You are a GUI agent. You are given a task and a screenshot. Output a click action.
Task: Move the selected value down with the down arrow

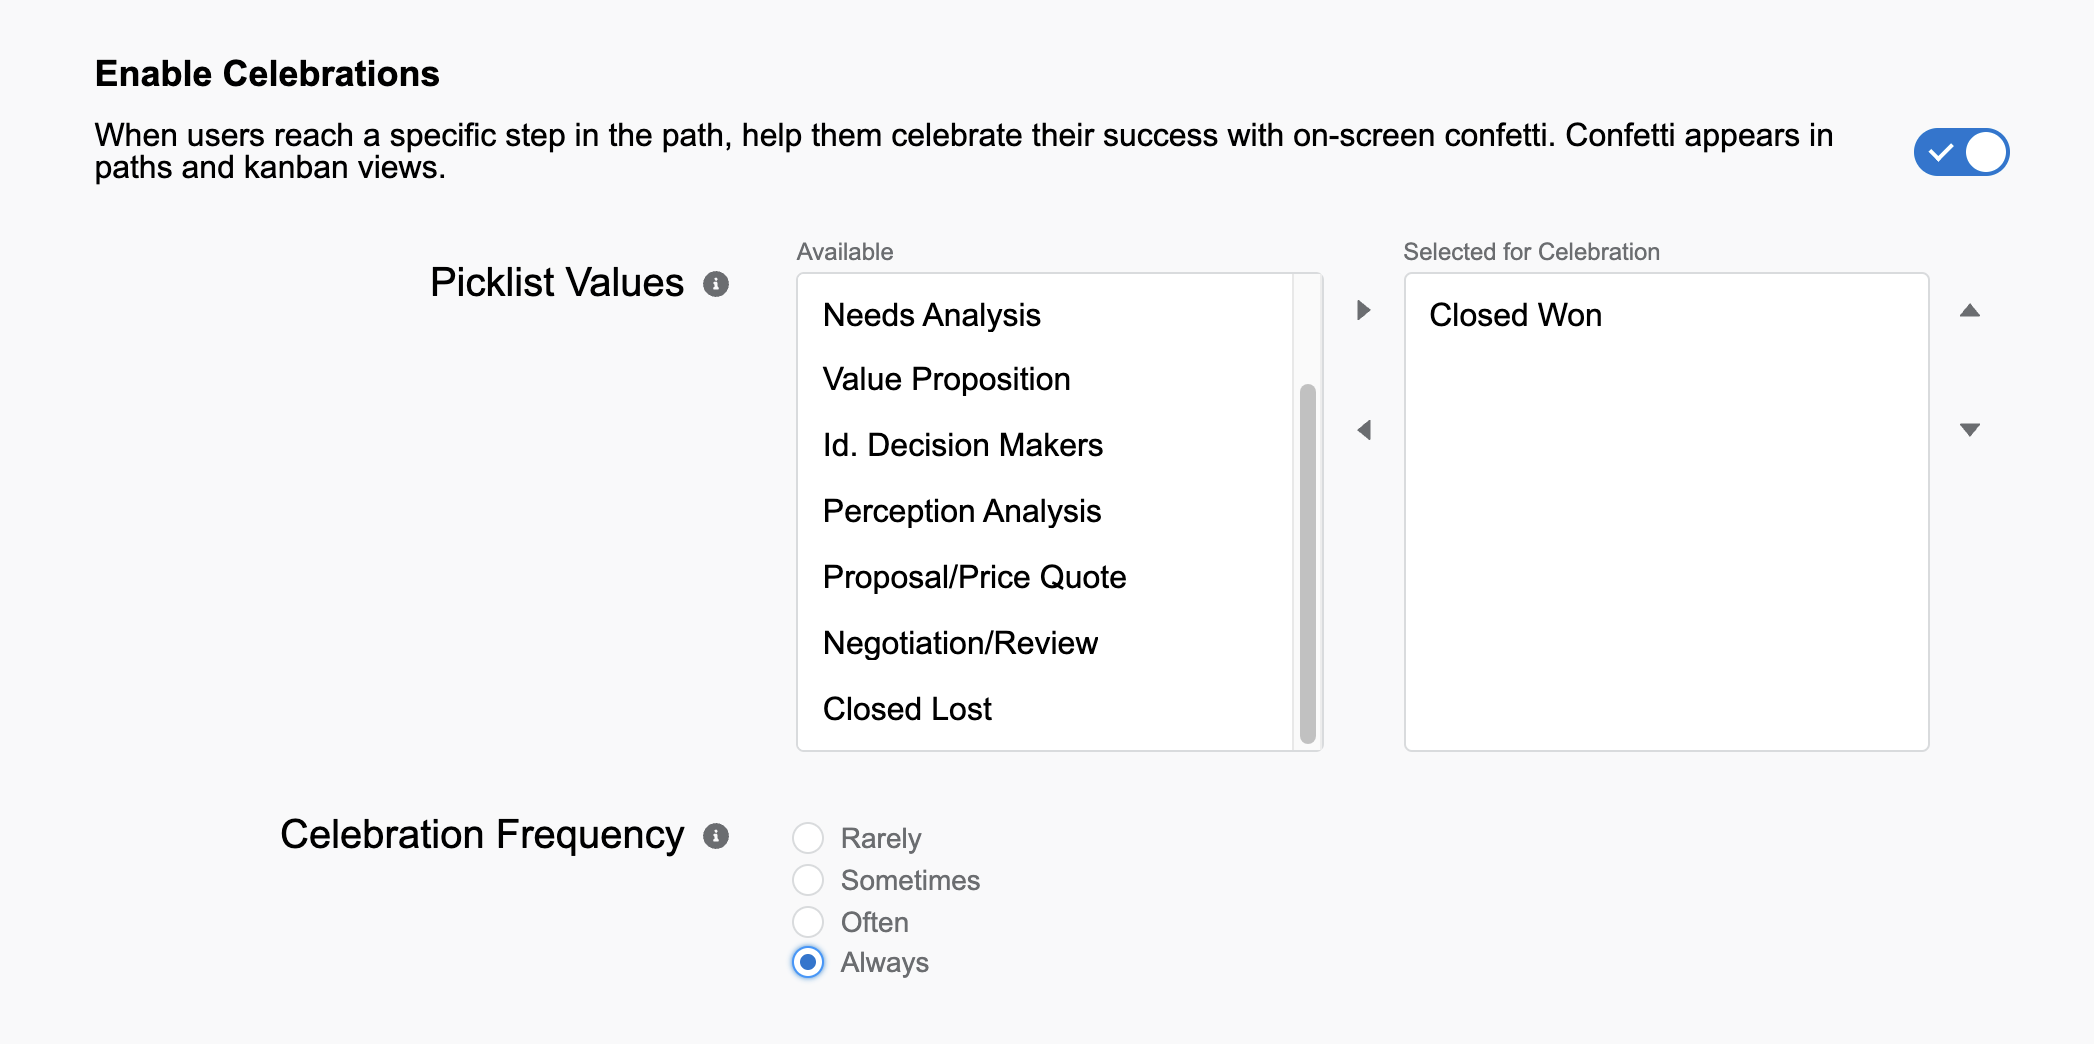(x=1969, y=430)
